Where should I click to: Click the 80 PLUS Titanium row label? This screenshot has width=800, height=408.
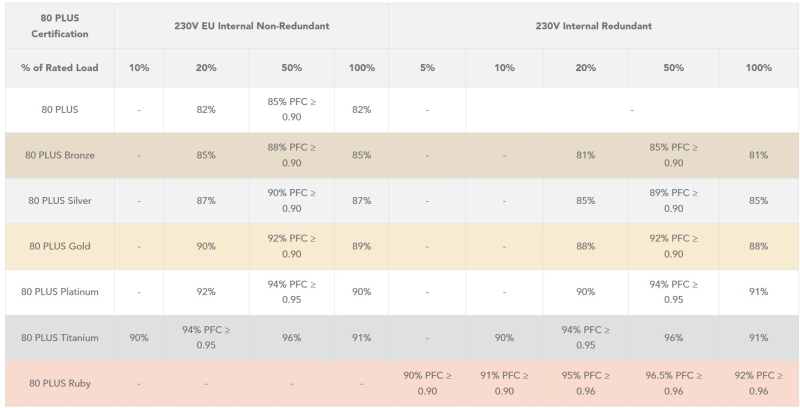coord(57,338)
